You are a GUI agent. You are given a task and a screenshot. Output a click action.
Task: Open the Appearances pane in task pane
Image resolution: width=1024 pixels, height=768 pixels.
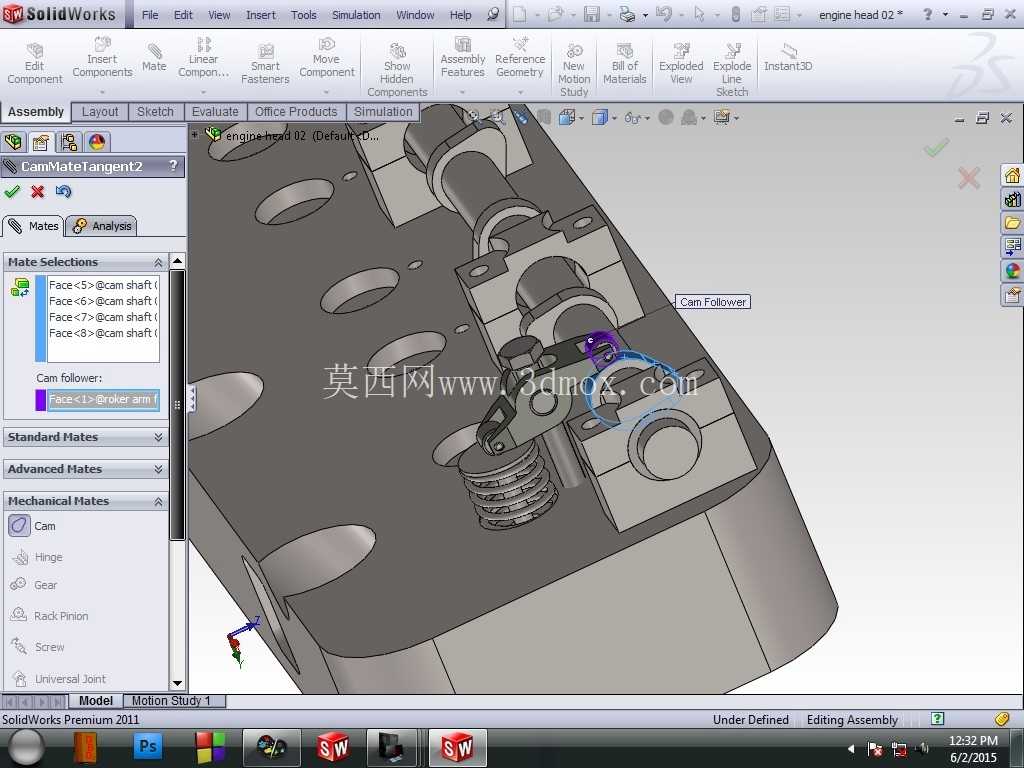pyautogui.click(x=1012, y=270)
